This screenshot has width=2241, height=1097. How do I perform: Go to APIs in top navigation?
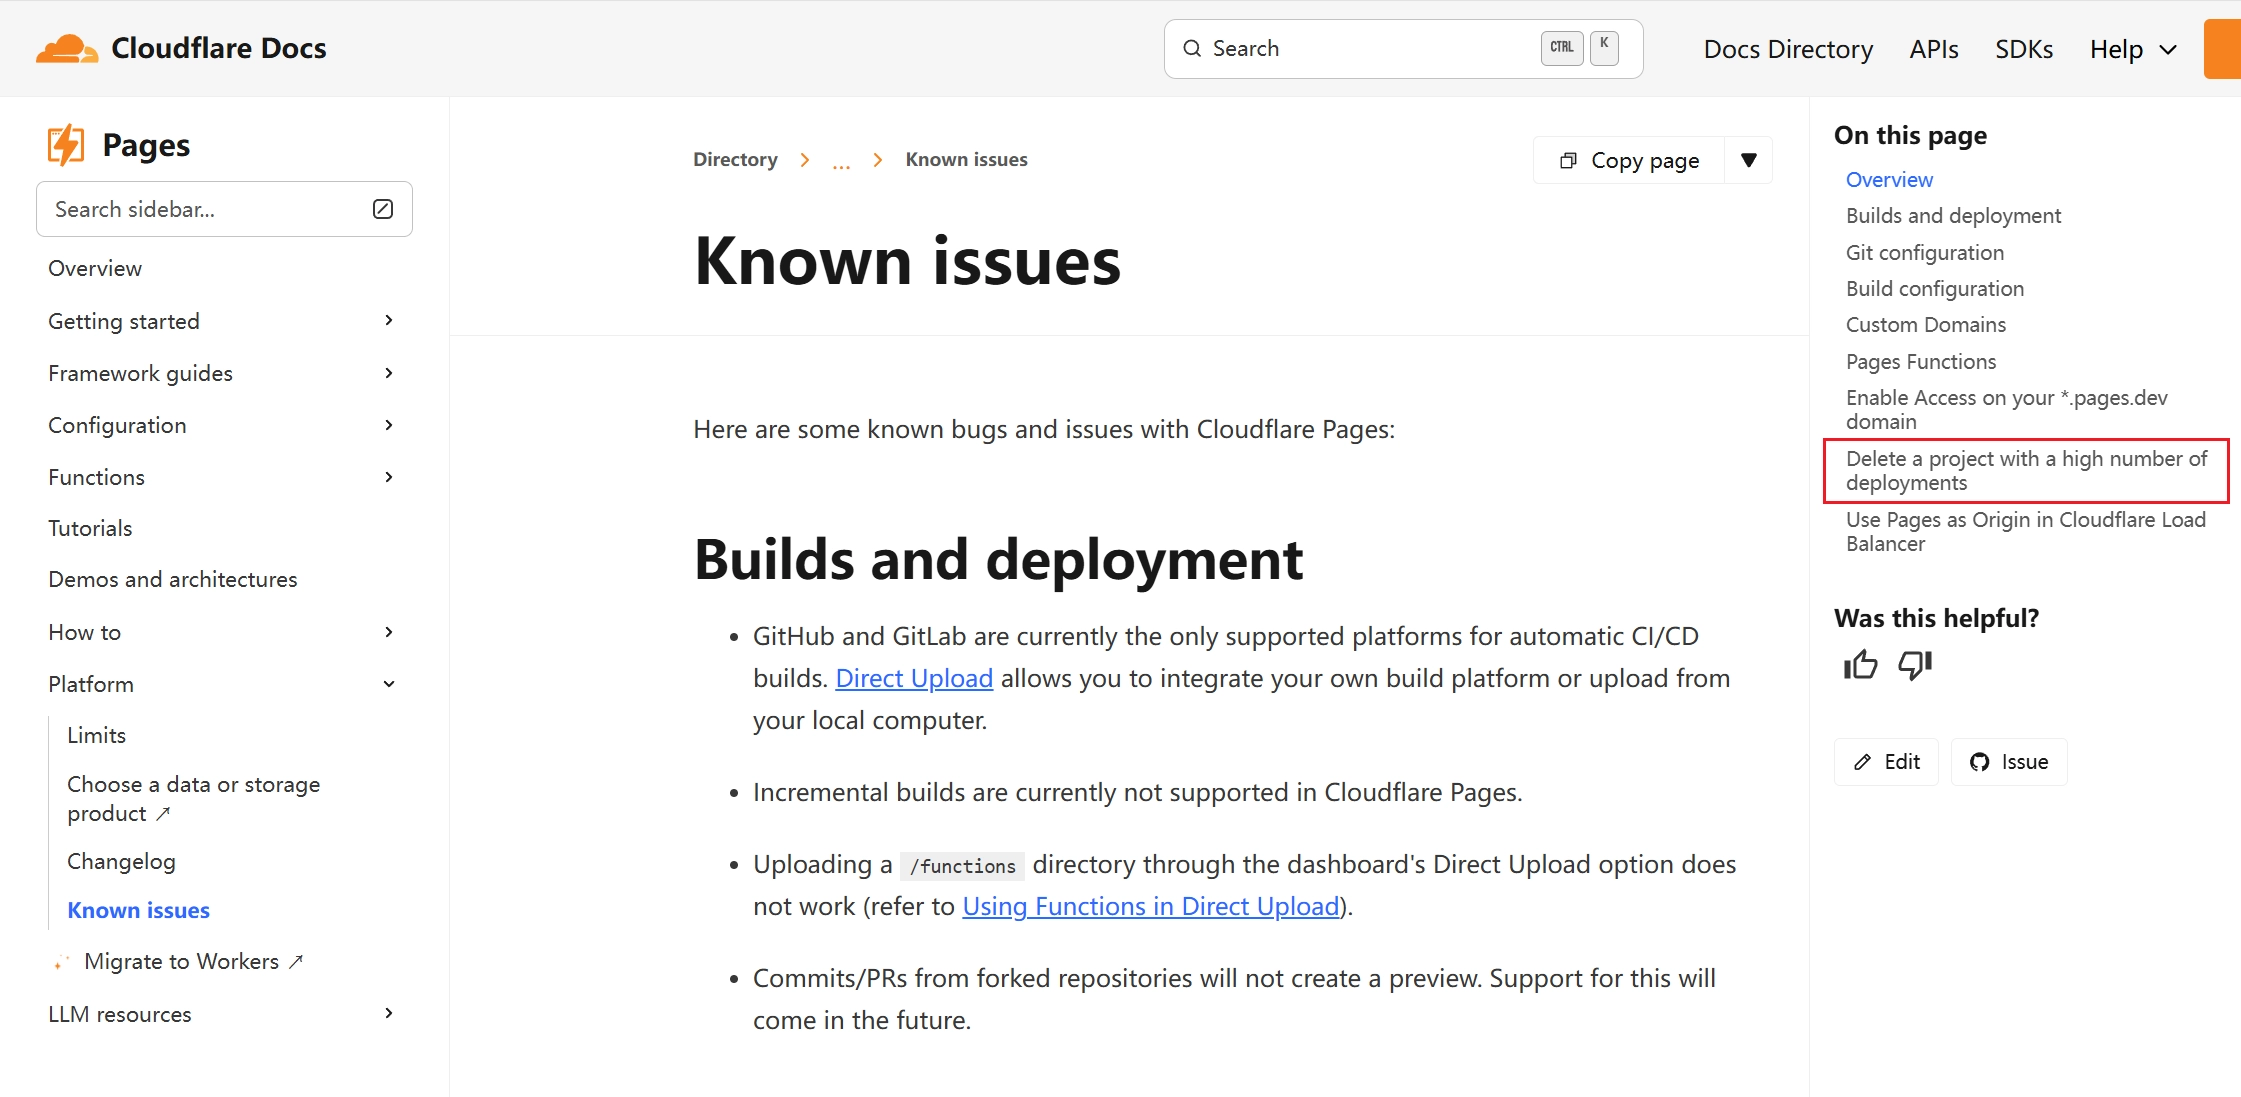[1933, 49]
